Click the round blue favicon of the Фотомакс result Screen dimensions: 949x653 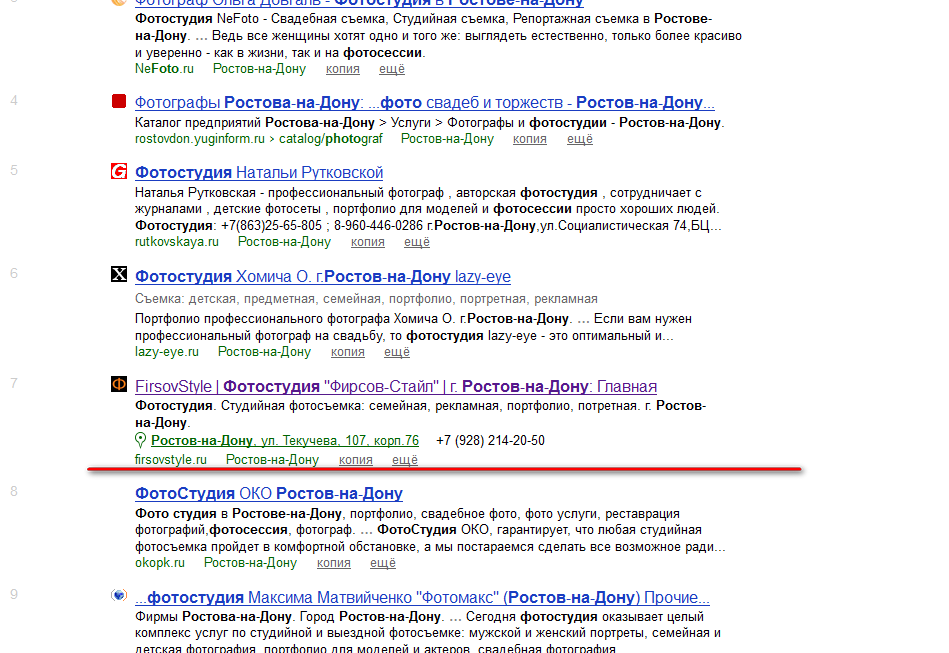119,596
